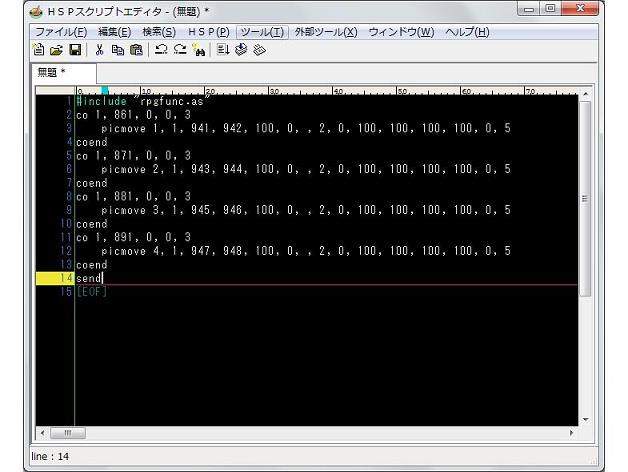Click the New file toolbar icon
This screenshot has width=628, height=472.
38,50
